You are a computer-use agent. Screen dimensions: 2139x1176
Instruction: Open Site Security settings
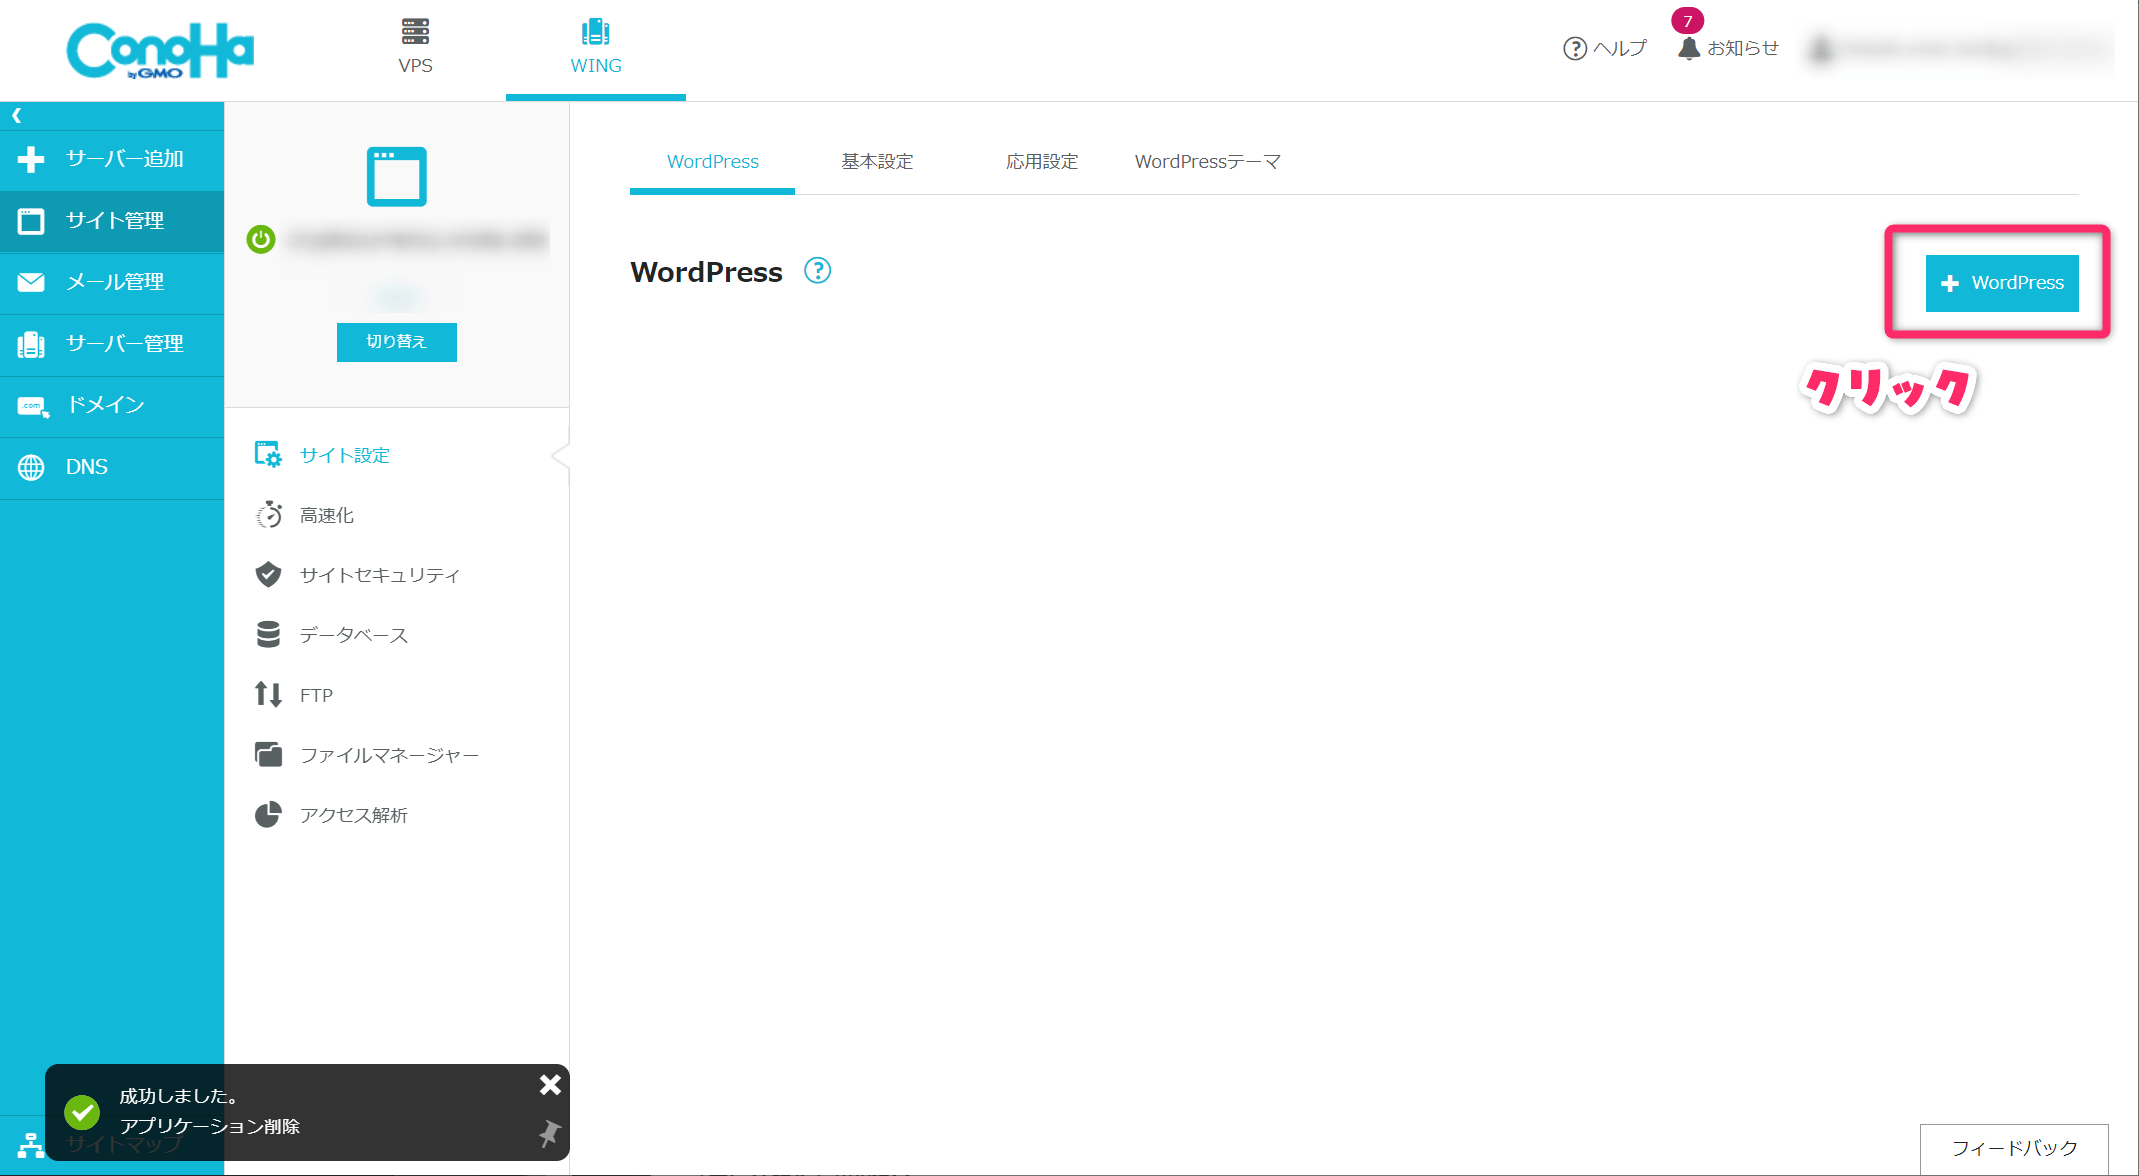379,575
